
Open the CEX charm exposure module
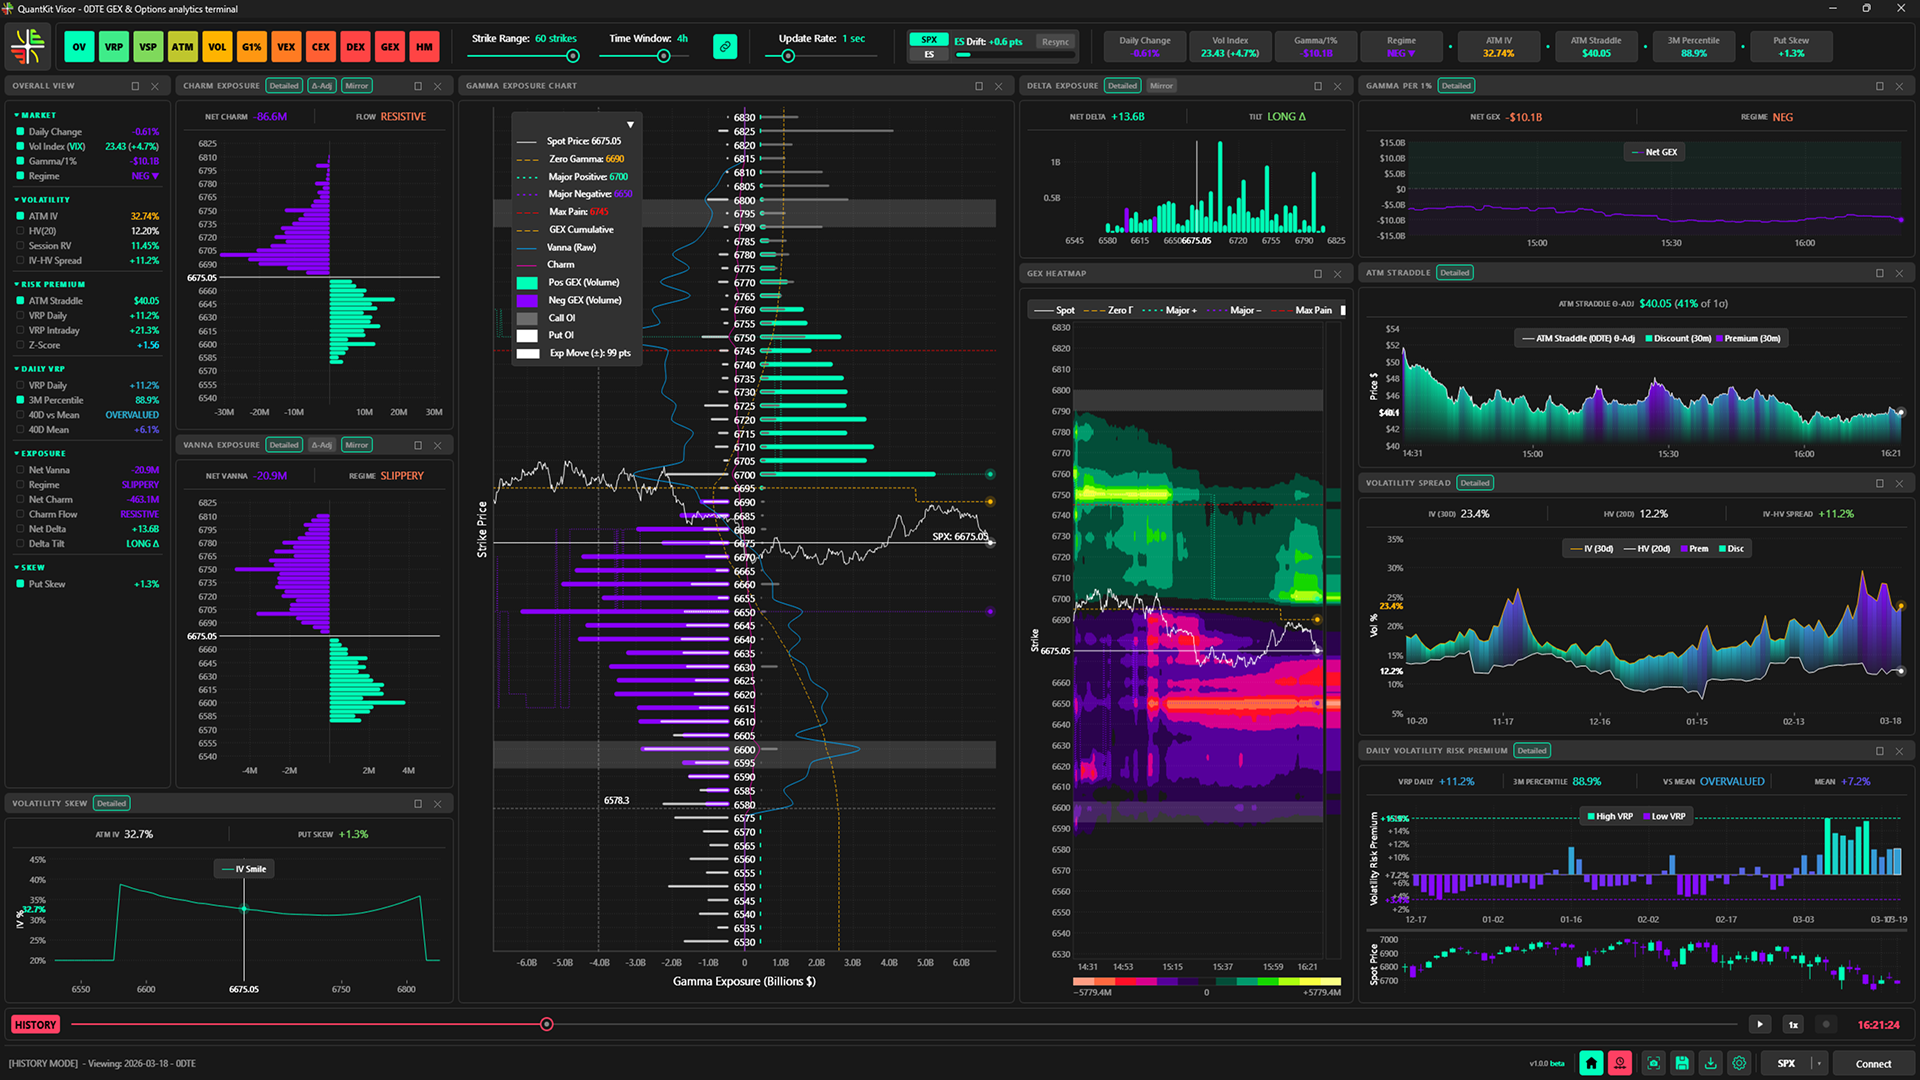[321, 46]
